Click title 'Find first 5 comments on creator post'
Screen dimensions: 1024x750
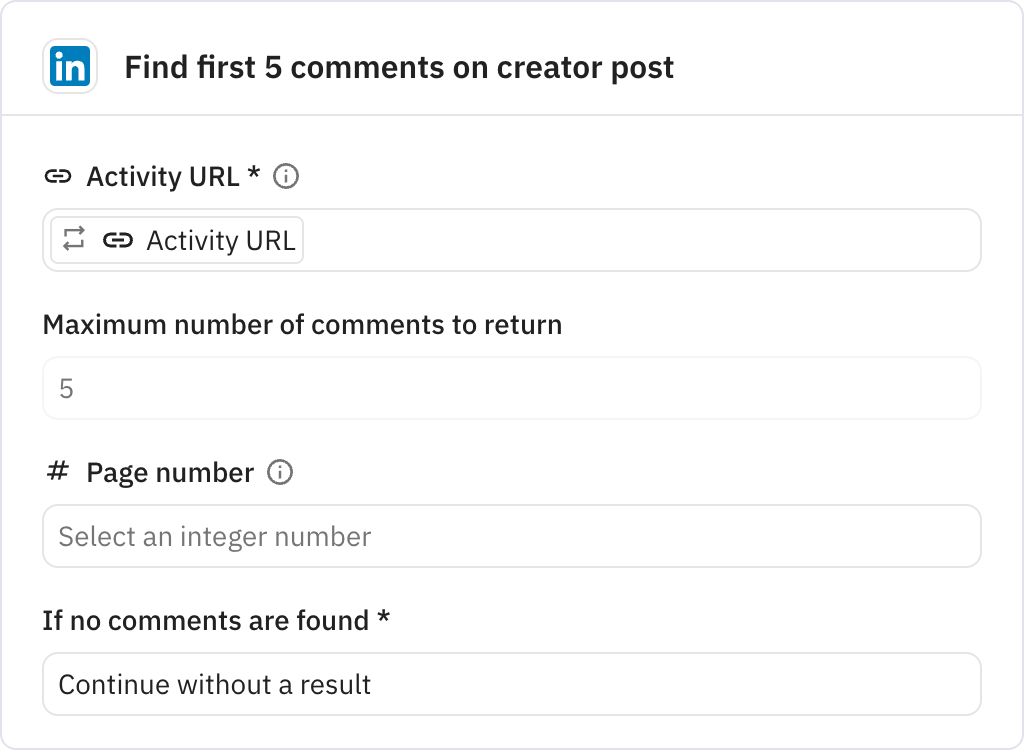coord(399,68)
